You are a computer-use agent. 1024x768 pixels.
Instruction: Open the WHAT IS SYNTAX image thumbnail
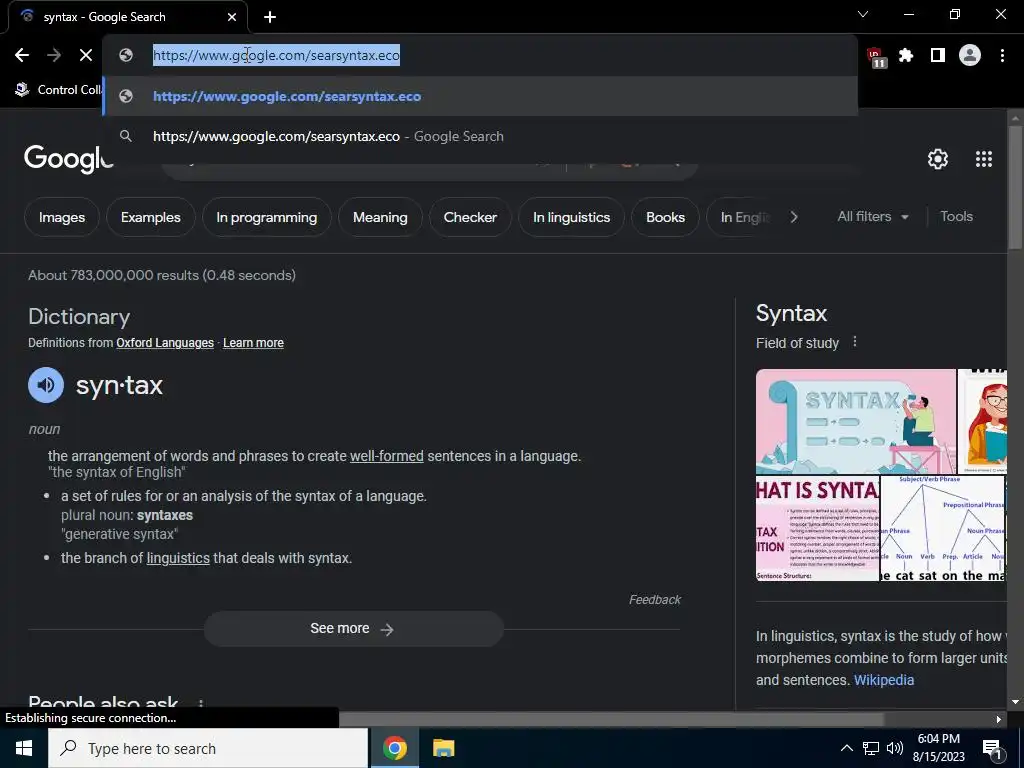point(818,528)
